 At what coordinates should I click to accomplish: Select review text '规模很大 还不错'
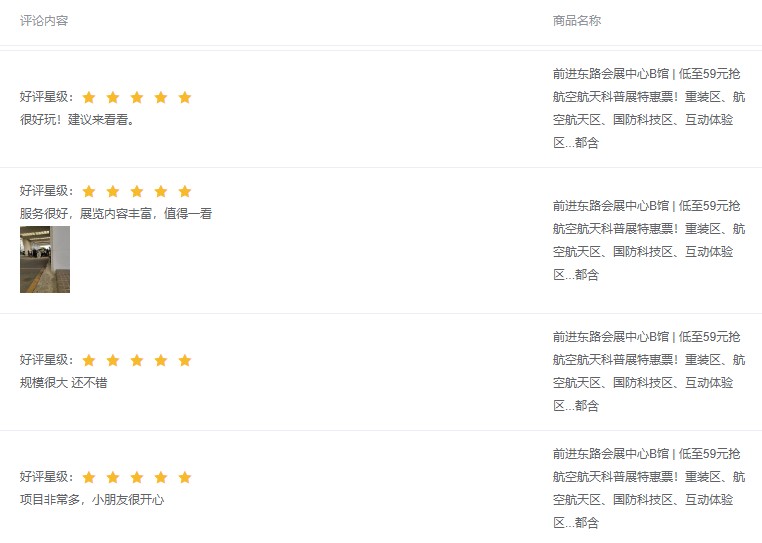(63, 382)
